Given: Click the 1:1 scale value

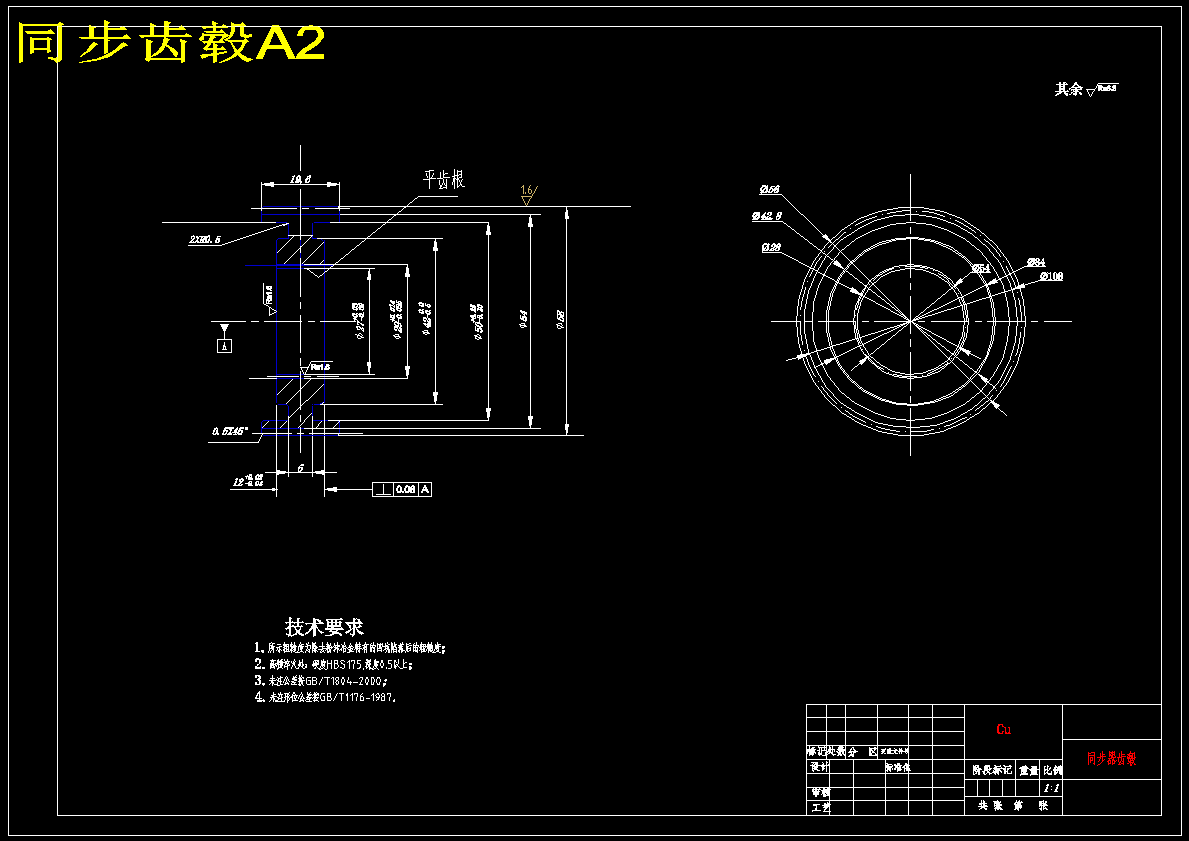Looking at the screenshot, I should [x=1052, y=788].
